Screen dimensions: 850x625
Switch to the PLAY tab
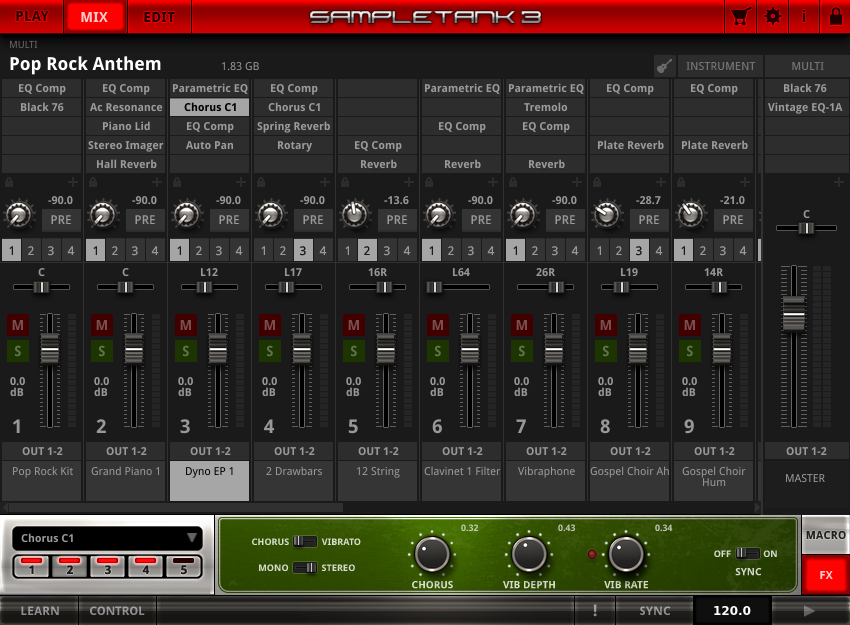pos(32,17)
